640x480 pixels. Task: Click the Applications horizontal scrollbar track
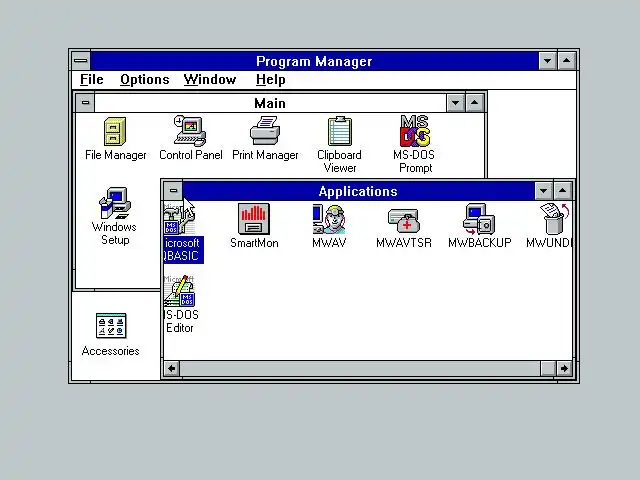[360, 369]
